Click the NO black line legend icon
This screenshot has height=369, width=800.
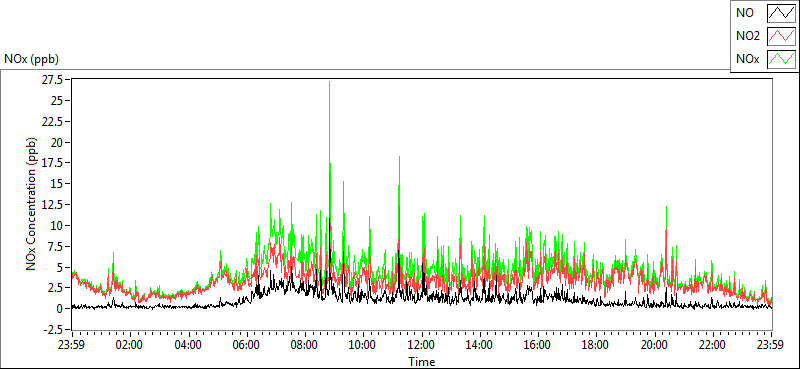pyautogui.click(x=782, y=14)
